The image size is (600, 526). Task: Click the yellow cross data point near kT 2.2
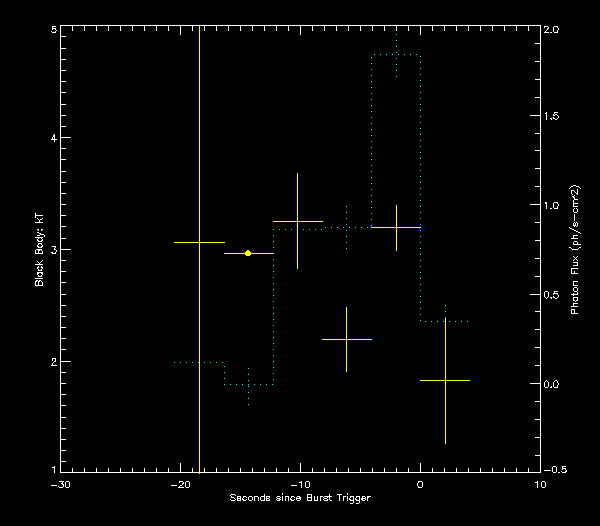346,339
